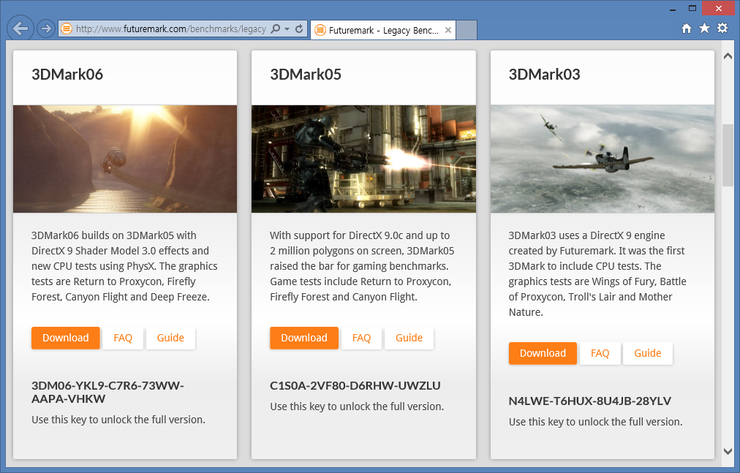Download 3DMark06
740x473 pixels.
(66, 338)
